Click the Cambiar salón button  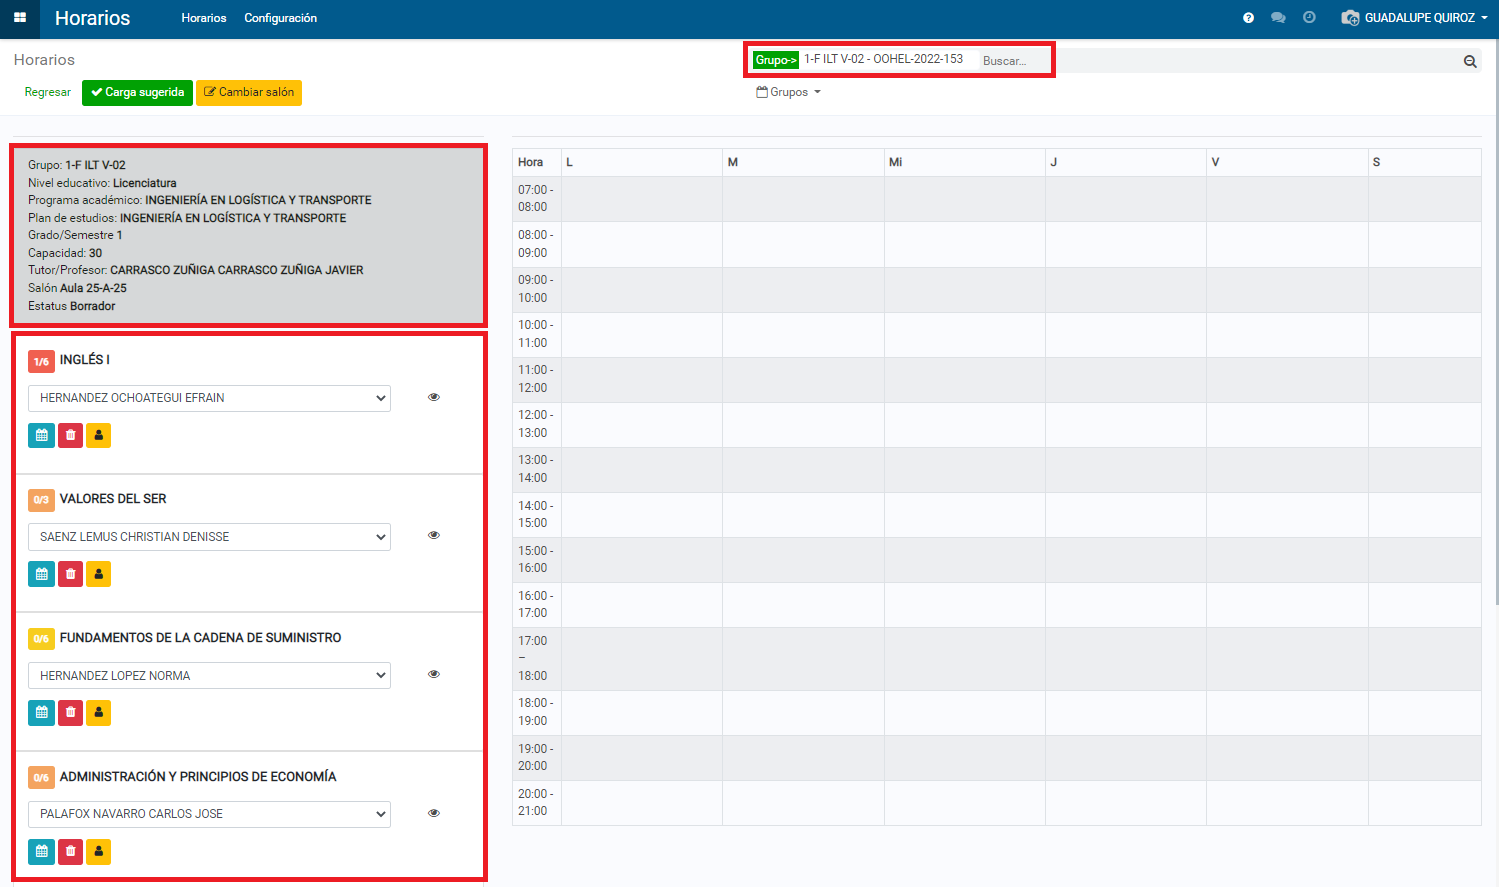tap(249, 92)
